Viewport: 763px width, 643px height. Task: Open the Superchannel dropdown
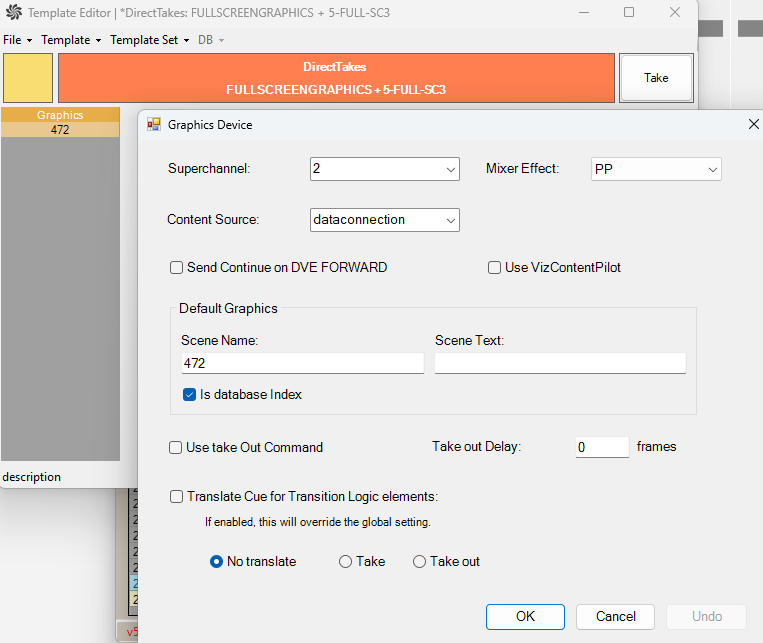[384, 169]
